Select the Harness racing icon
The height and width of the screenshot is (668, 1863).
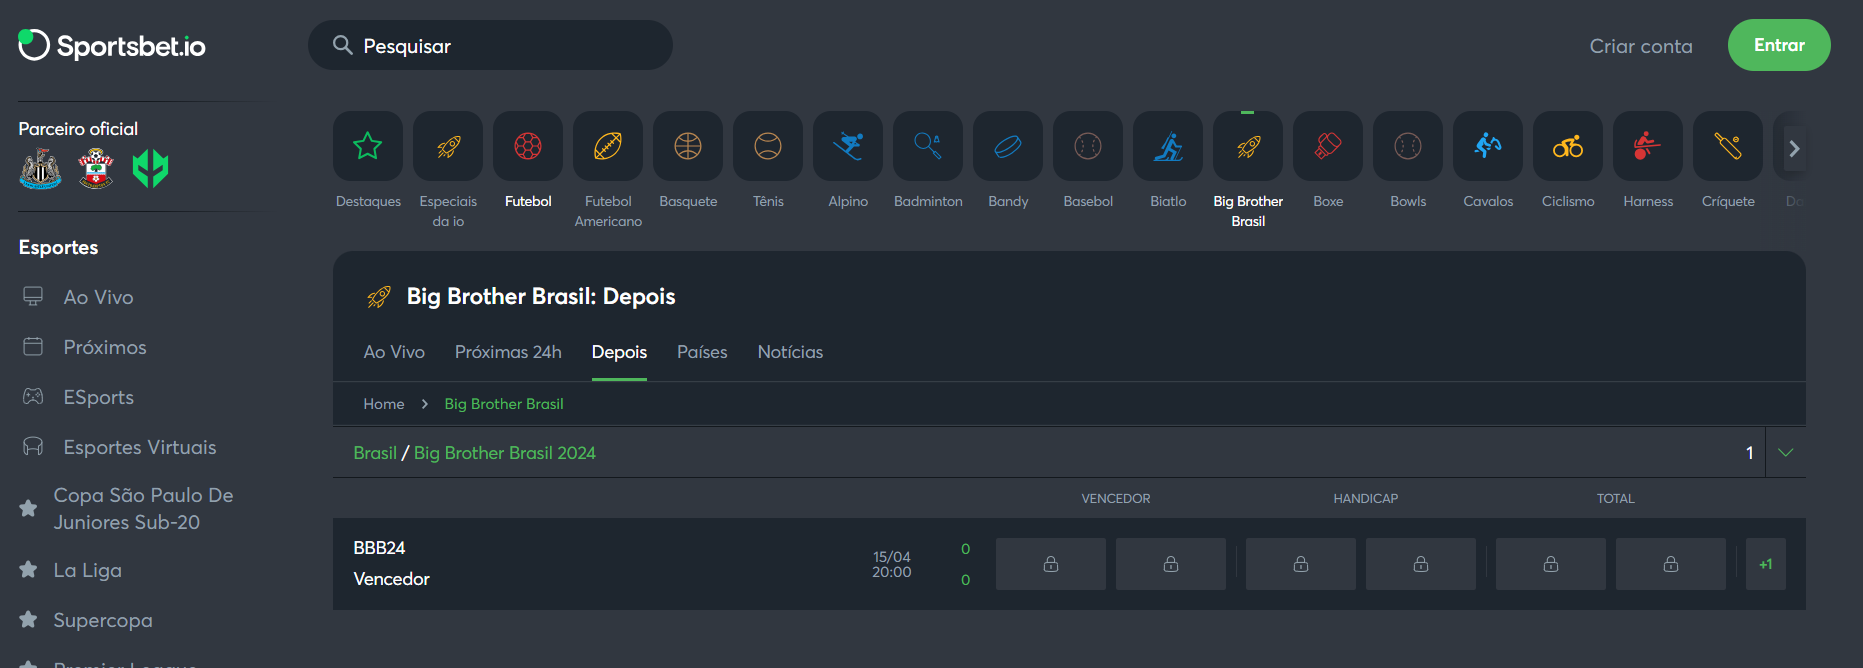tap(1648, 146)
